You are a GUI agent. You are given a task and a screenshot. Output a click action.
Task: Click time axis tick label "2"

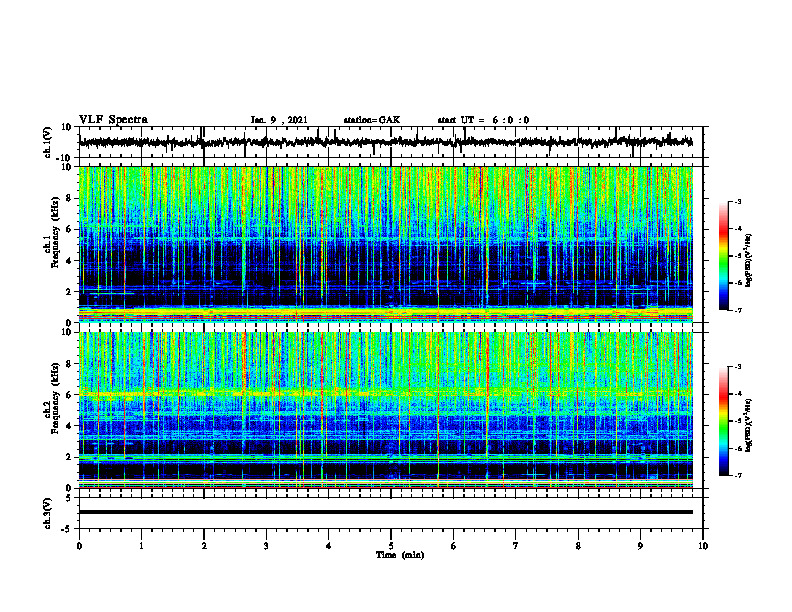[x=204, y=546]
